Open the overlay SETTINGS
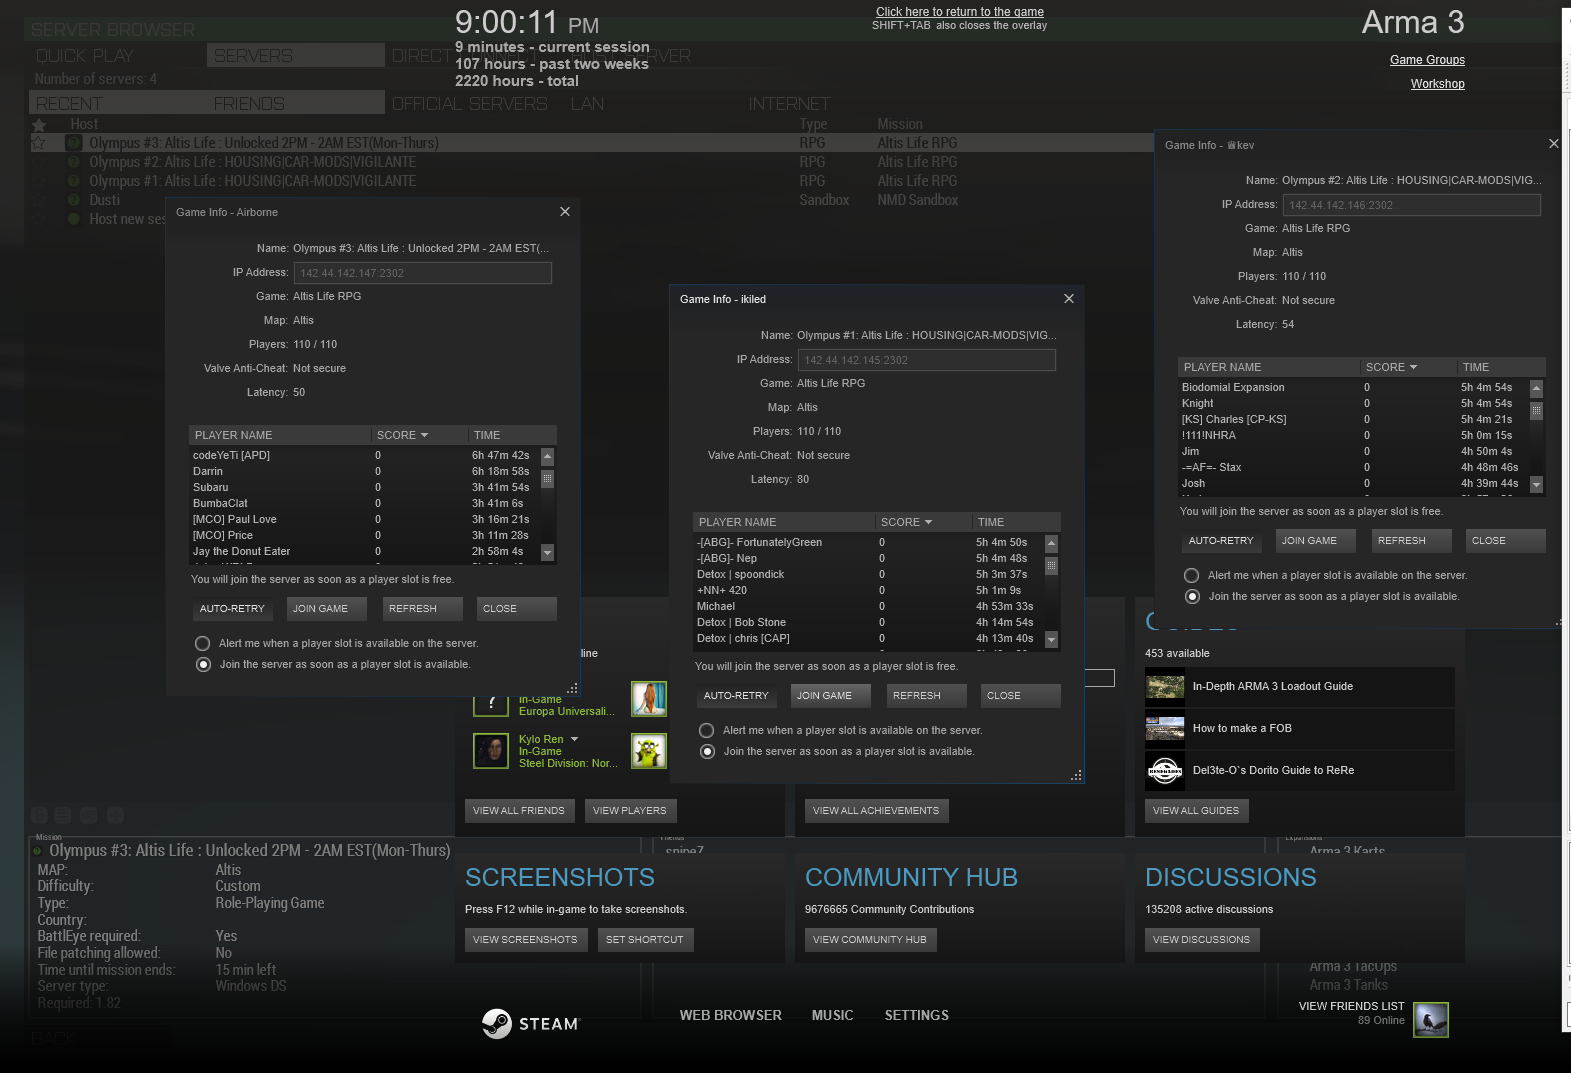 point(917,1015)
